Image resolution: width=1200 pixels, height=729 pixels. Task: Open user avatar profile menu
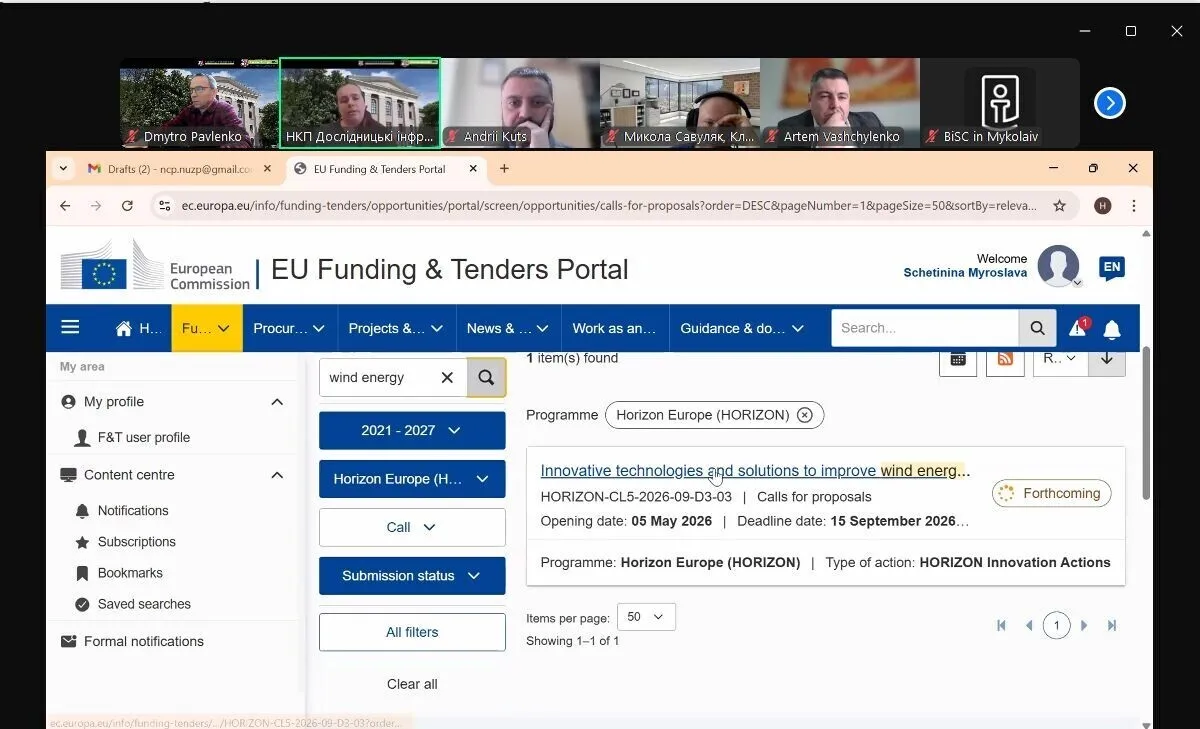click(x=1058, y=266)
